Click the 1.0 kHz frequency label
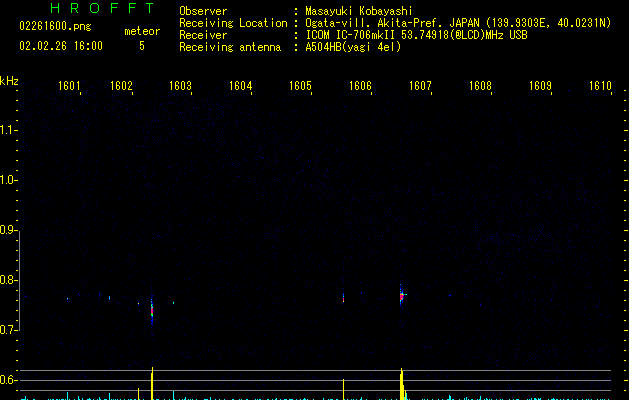 click(8, 180)
